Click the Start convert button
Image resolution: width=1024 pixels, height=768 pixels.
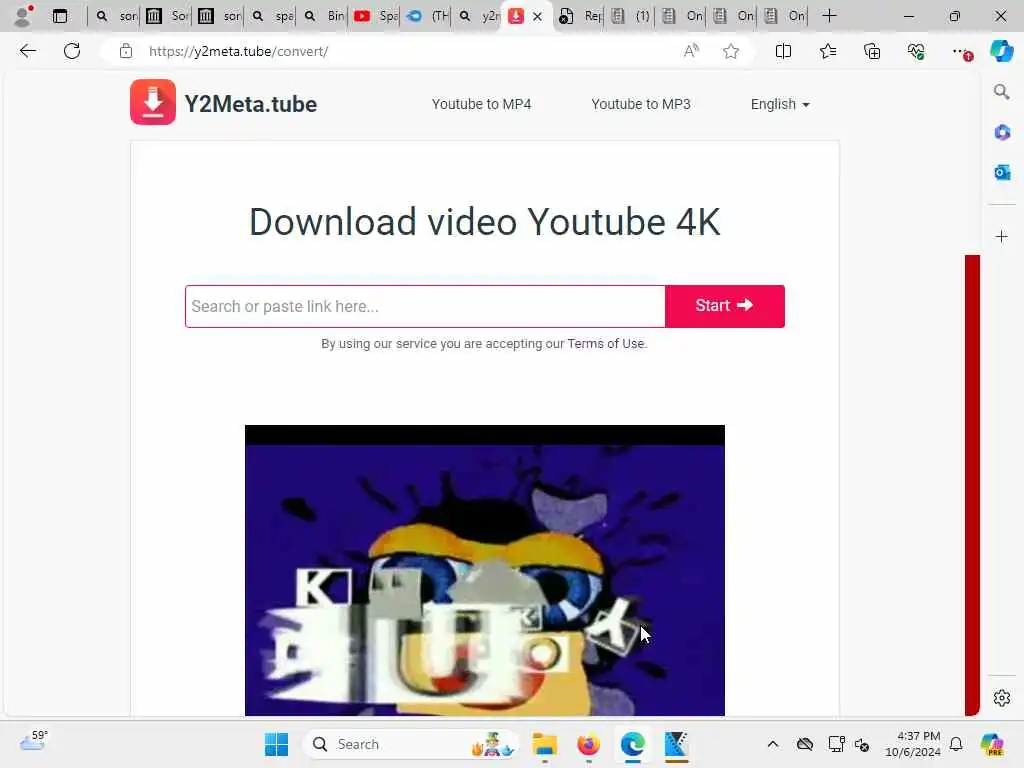pyautogui.click(x=725, y=306)
